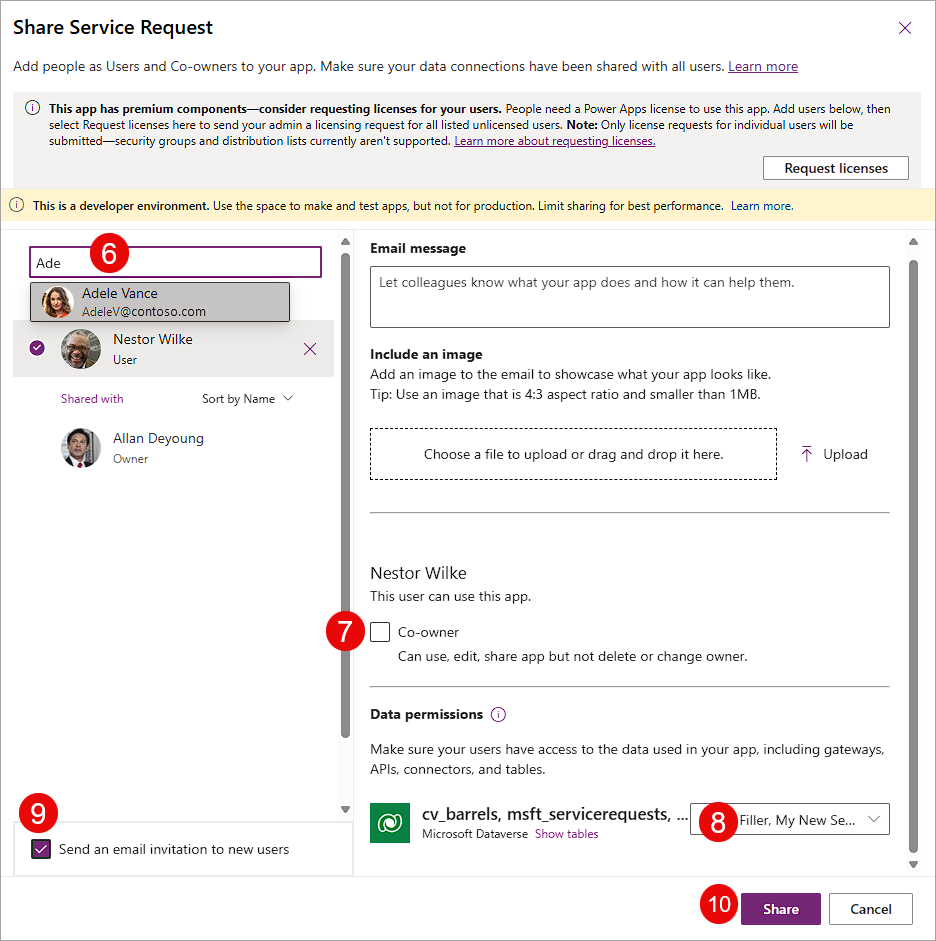The height and width of the screenshot is (941, 936).
Task: Click Nestor Wilke's avatar photo
Action: [x=81, y=349]
